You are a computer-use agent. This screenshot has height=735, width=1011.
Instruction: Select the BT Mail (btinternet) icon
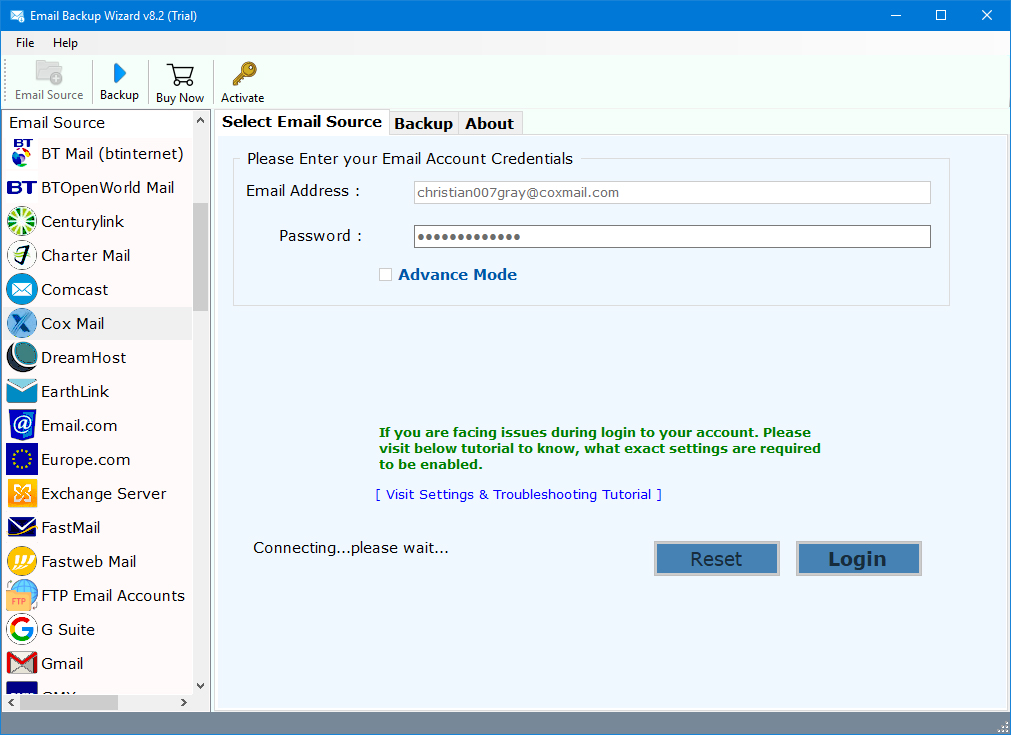(x=21, y=153)
